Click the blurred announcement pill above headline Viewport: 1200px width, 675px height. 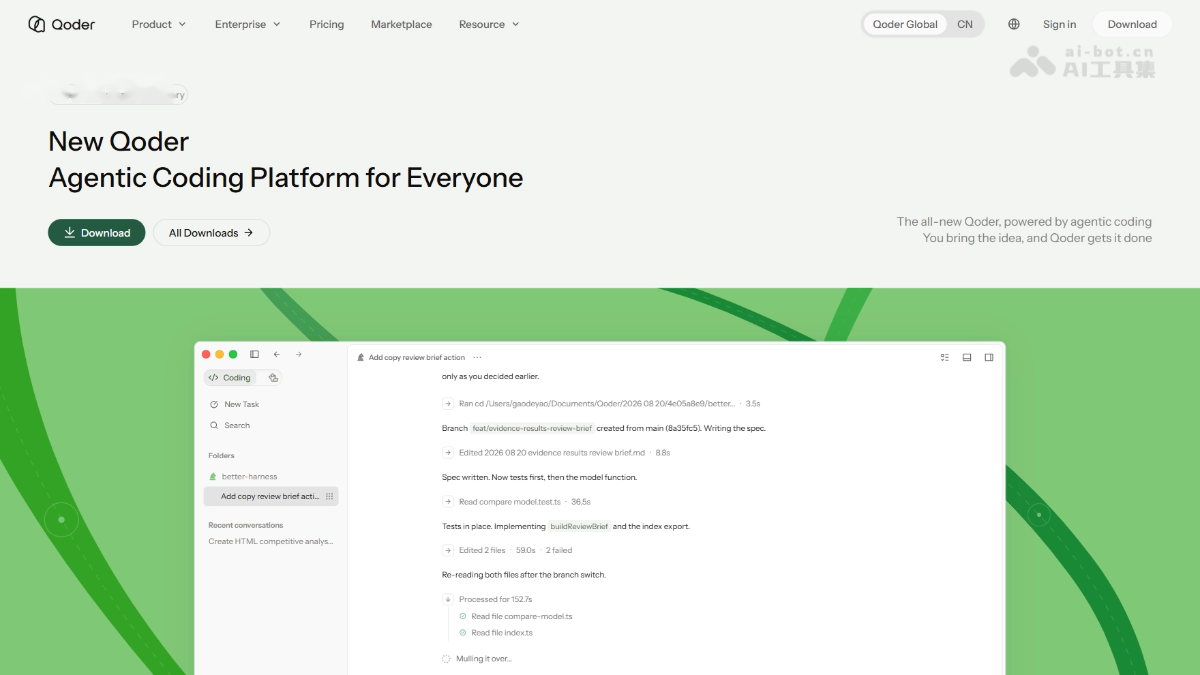(x=118, y=95)
